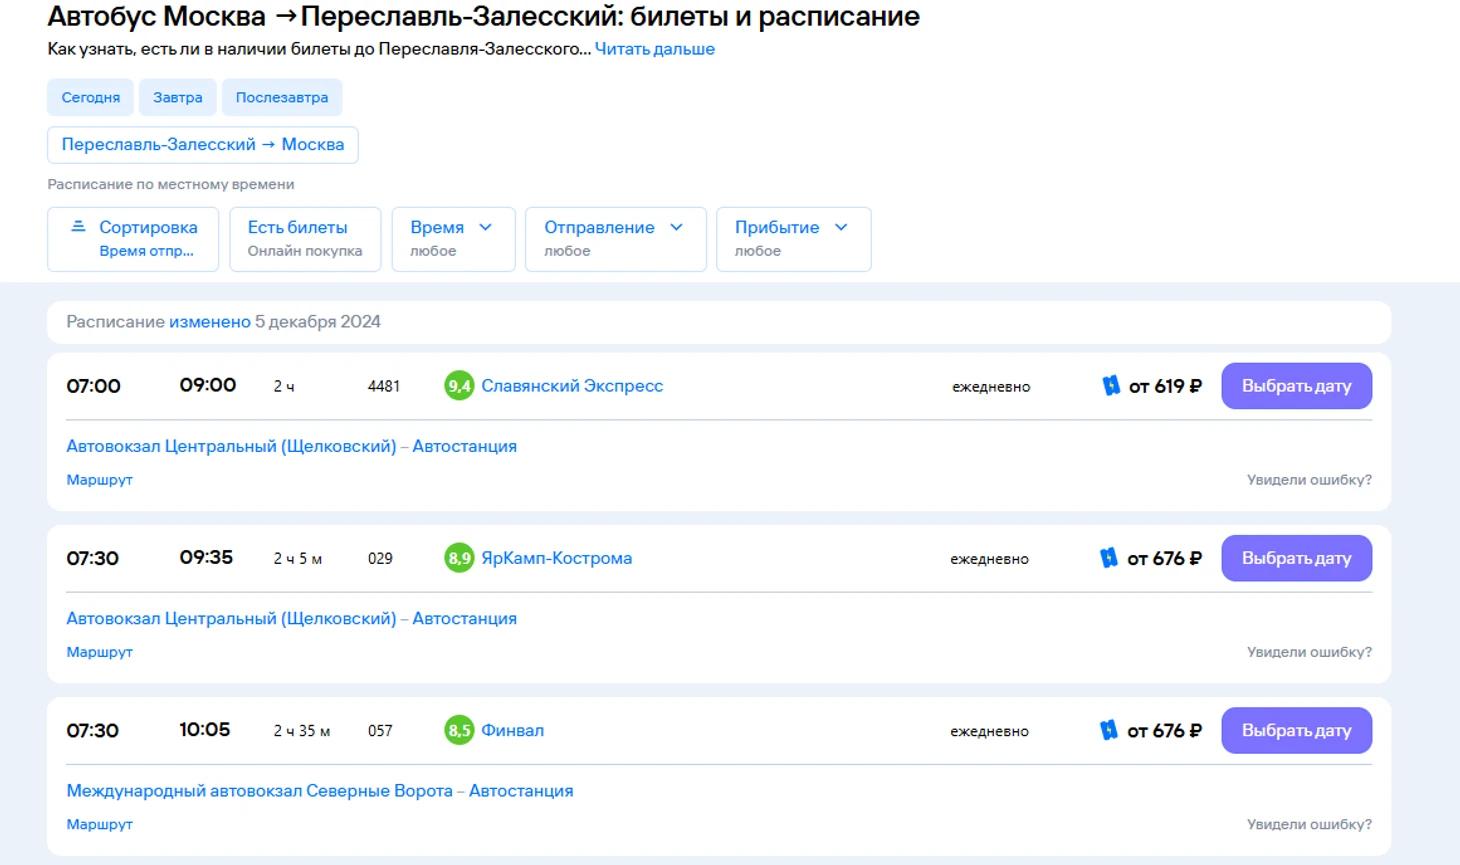Choose the Послезавтра date tab
The width and height of the screenshot is (1460, 865).
click(281, 97)
